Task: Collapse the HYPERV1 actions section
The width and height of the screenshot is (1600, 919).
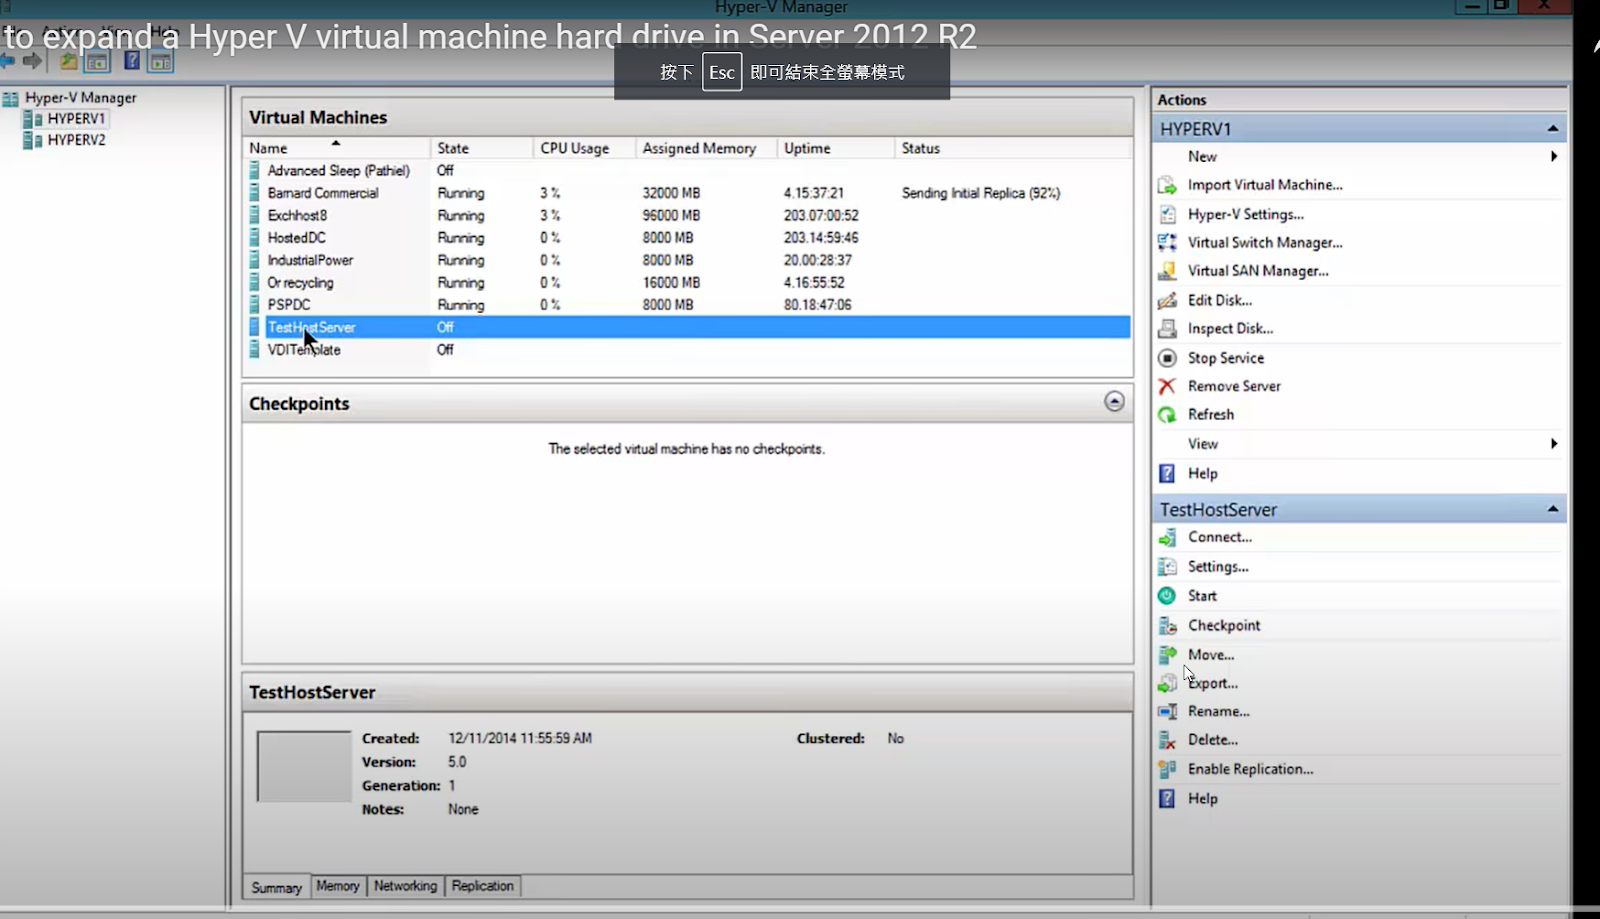Action: [x=1553, y=128]
